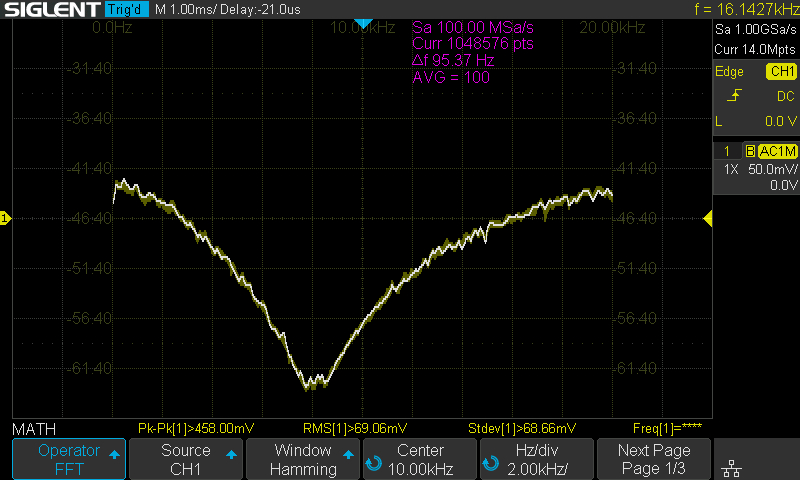Click the yellow channel 1 ground marker
Viewport: 800px width, 480px height.
pos(5,218)
